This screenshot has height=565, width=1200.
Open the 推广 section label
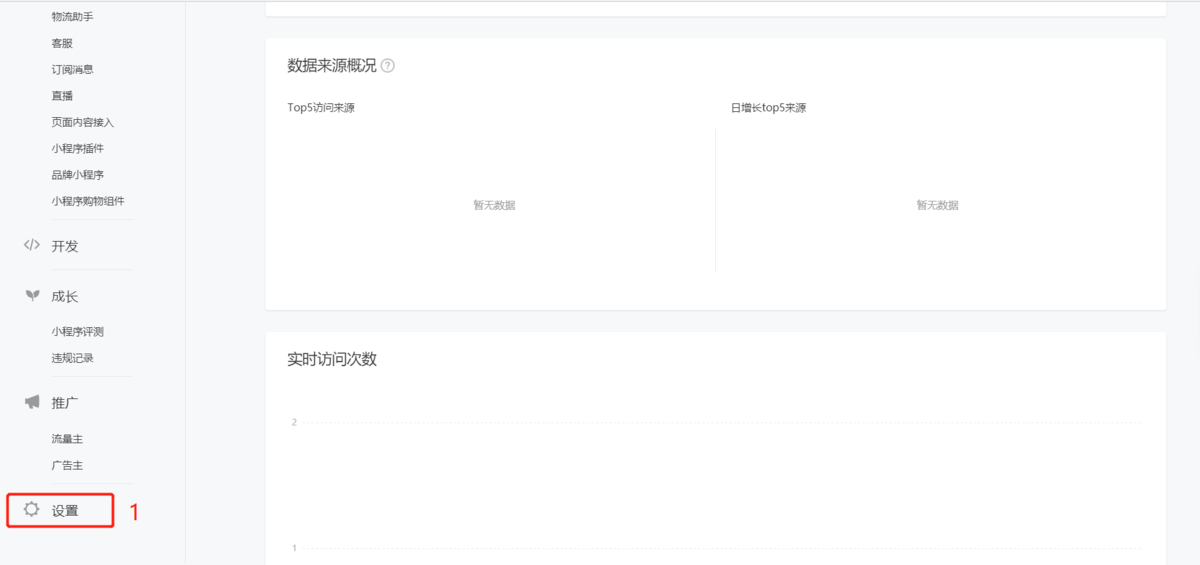click(65, 403)
